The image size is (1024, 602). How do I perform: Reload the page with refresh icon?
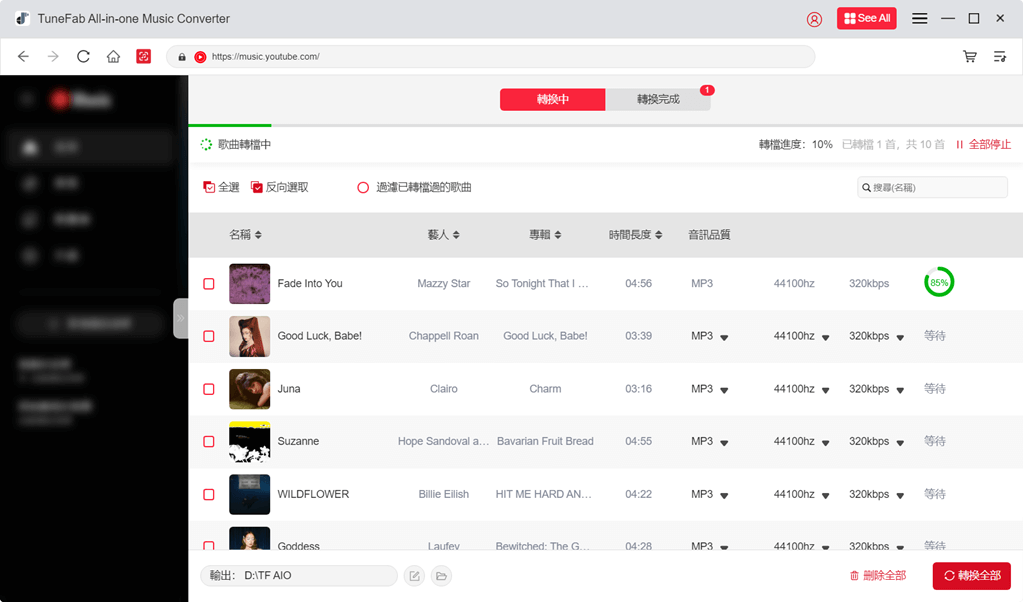point(83,57)
